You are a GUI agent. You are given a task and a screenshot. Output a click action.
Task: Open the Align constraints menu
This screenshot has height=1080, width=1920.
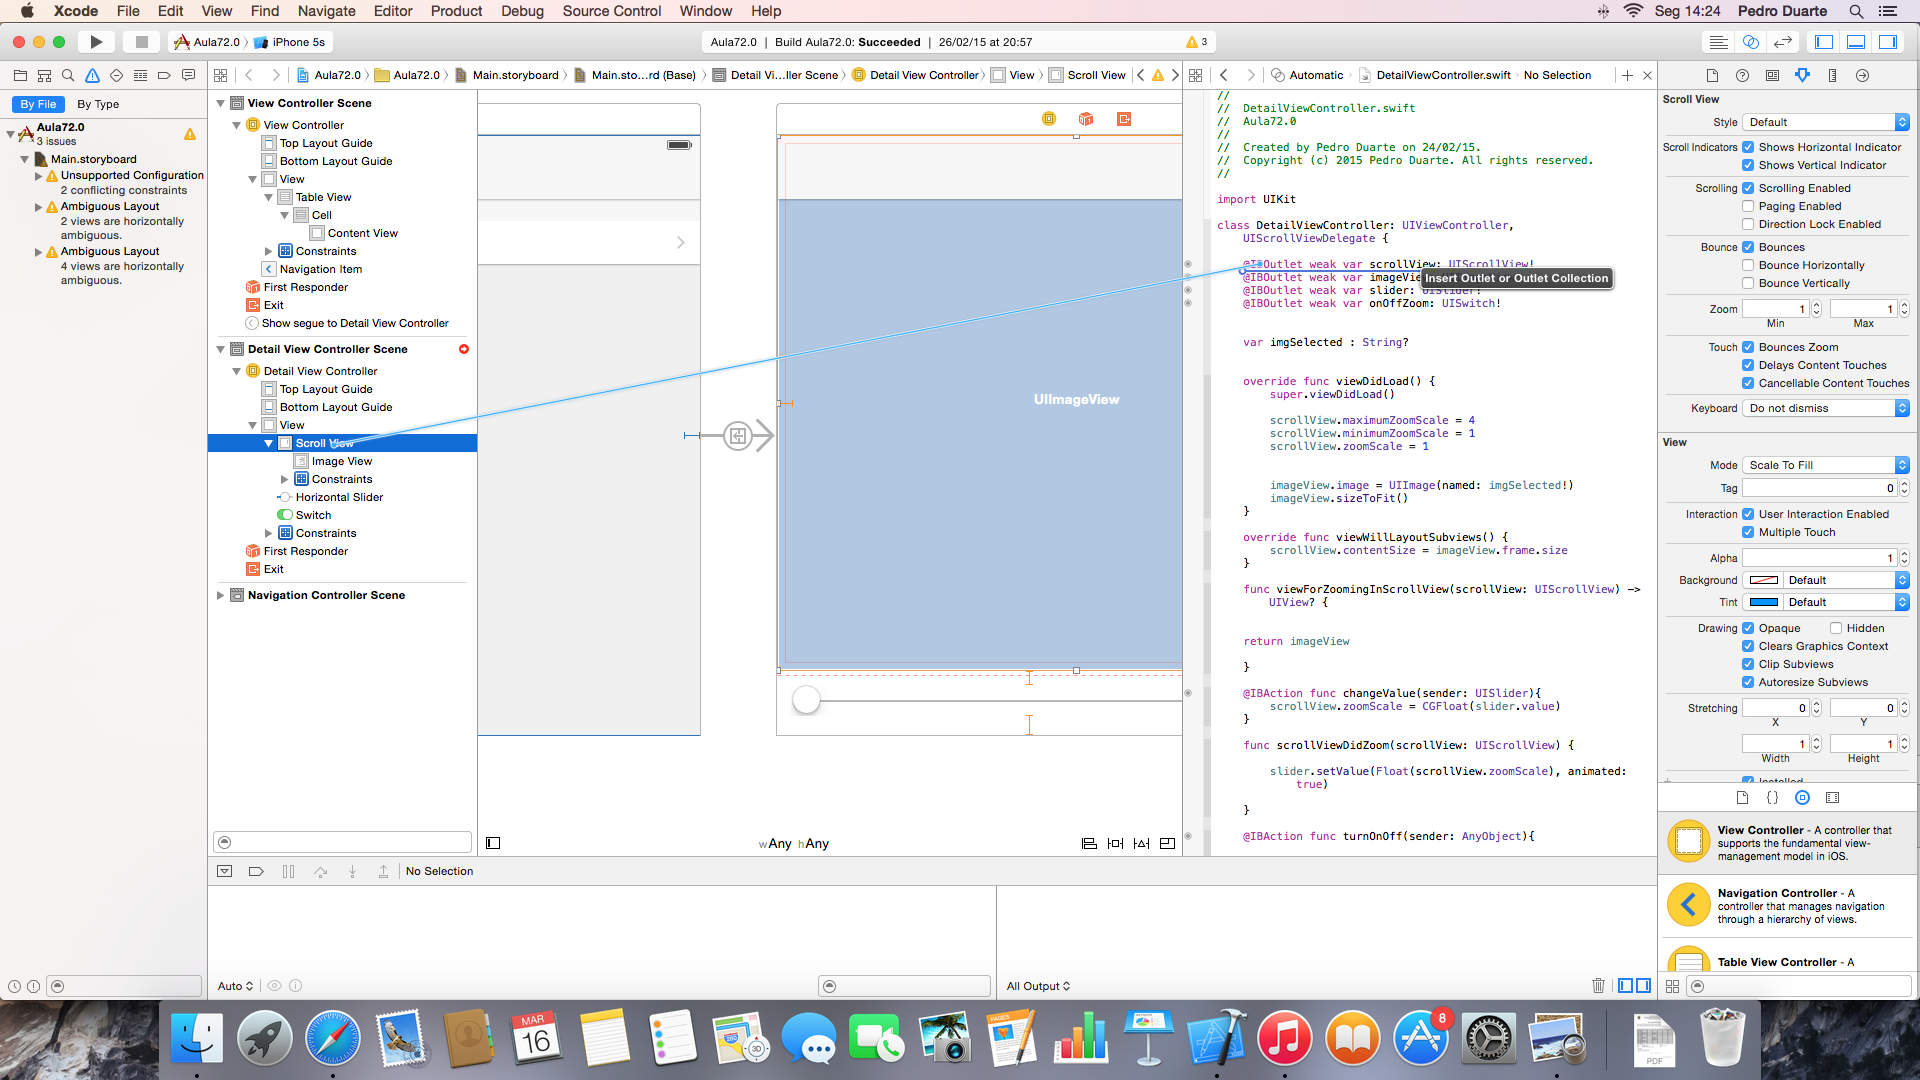click(x=1089, y=843)
